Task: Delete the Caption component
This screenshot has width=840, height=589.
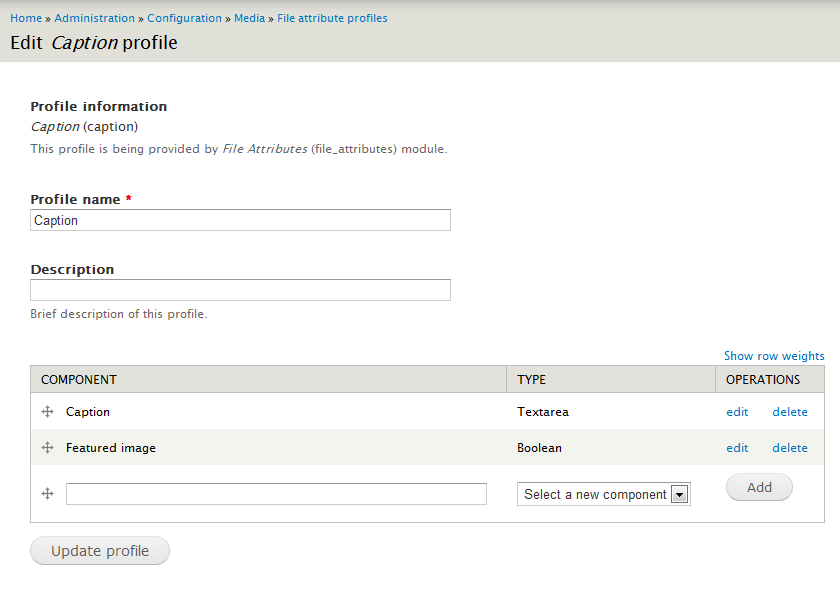Action: (x=789, y=411)
